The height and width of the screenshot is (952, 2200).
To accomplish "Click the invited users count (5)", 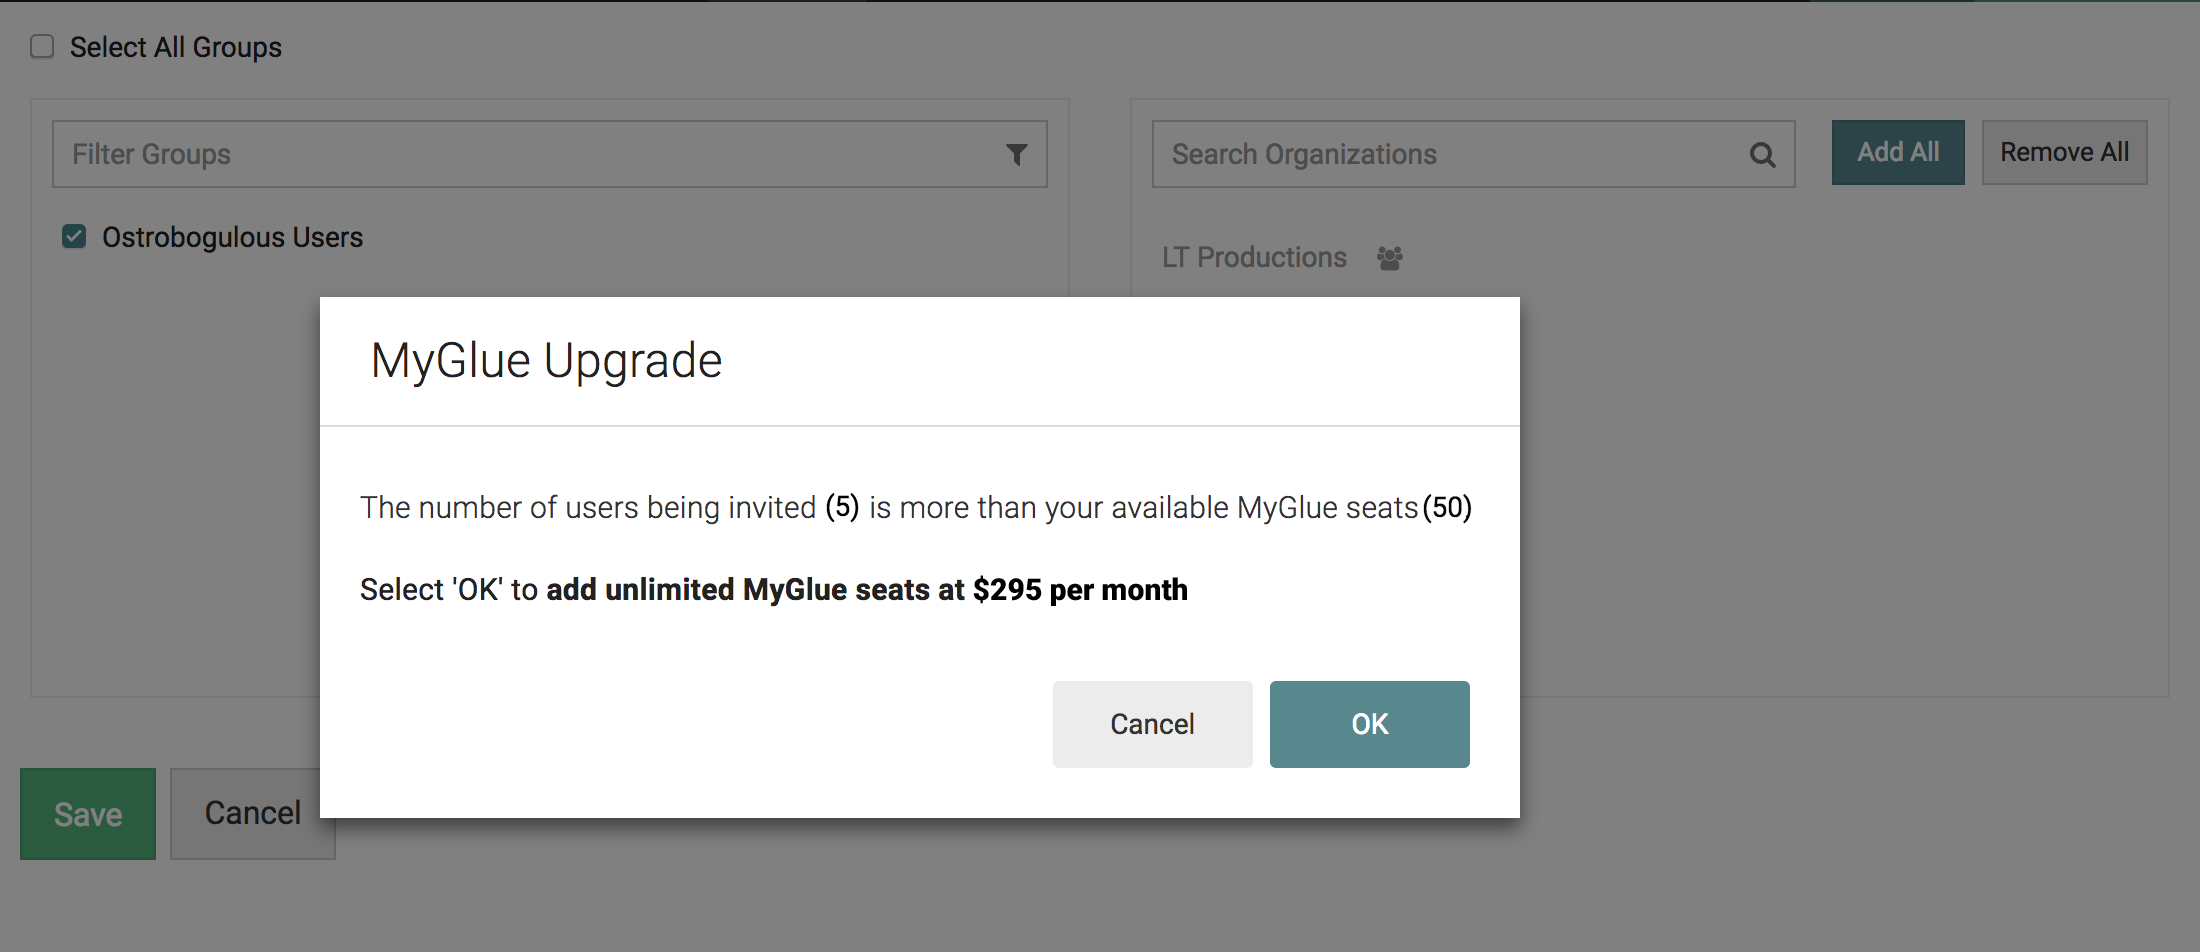I will [843, 507].
